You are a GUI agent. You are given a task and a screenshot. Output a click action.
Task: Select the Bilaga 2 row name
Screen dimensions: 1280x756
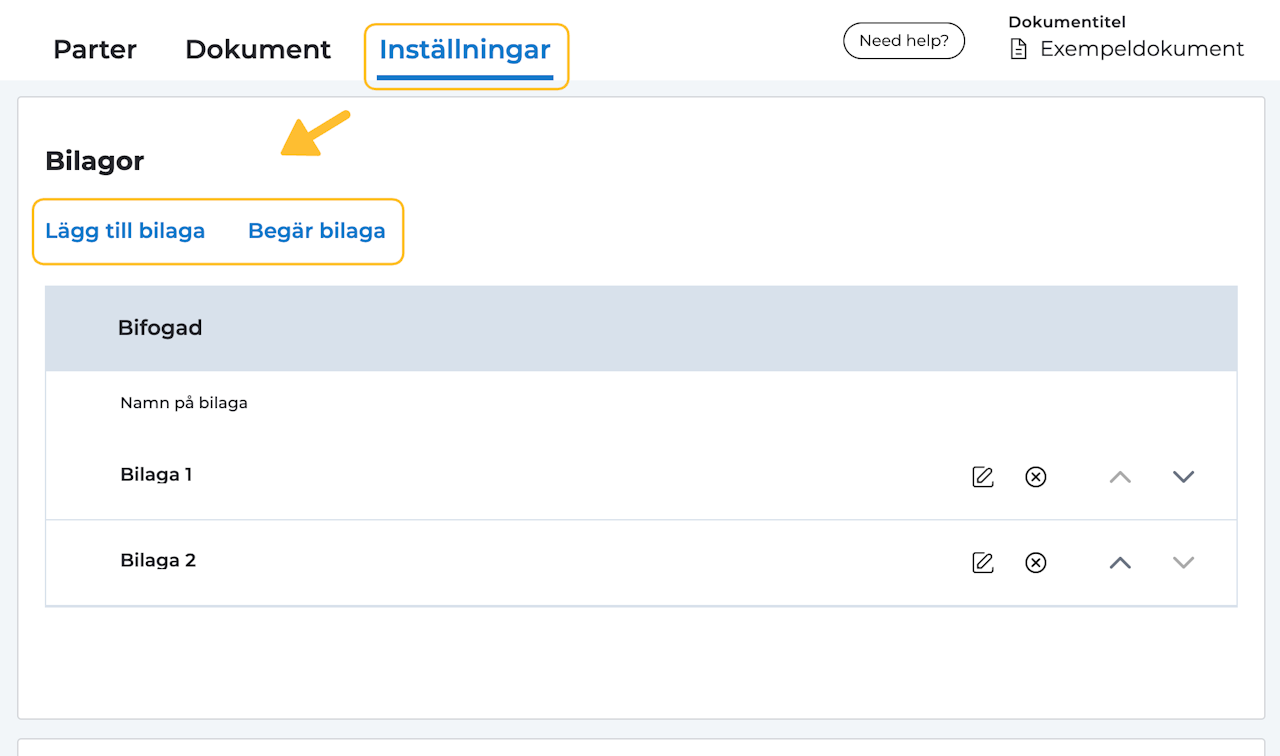tap(158, 561)
